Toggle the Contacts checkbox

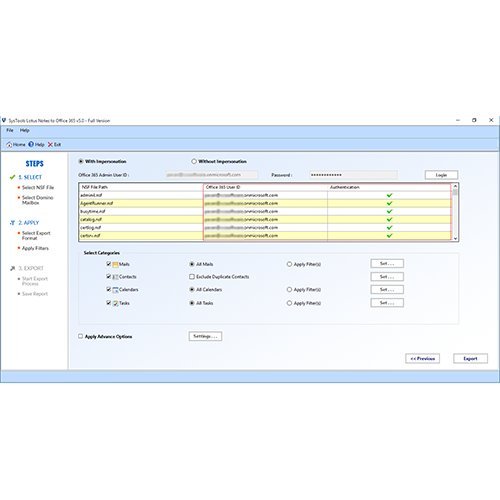pos(108,276)
